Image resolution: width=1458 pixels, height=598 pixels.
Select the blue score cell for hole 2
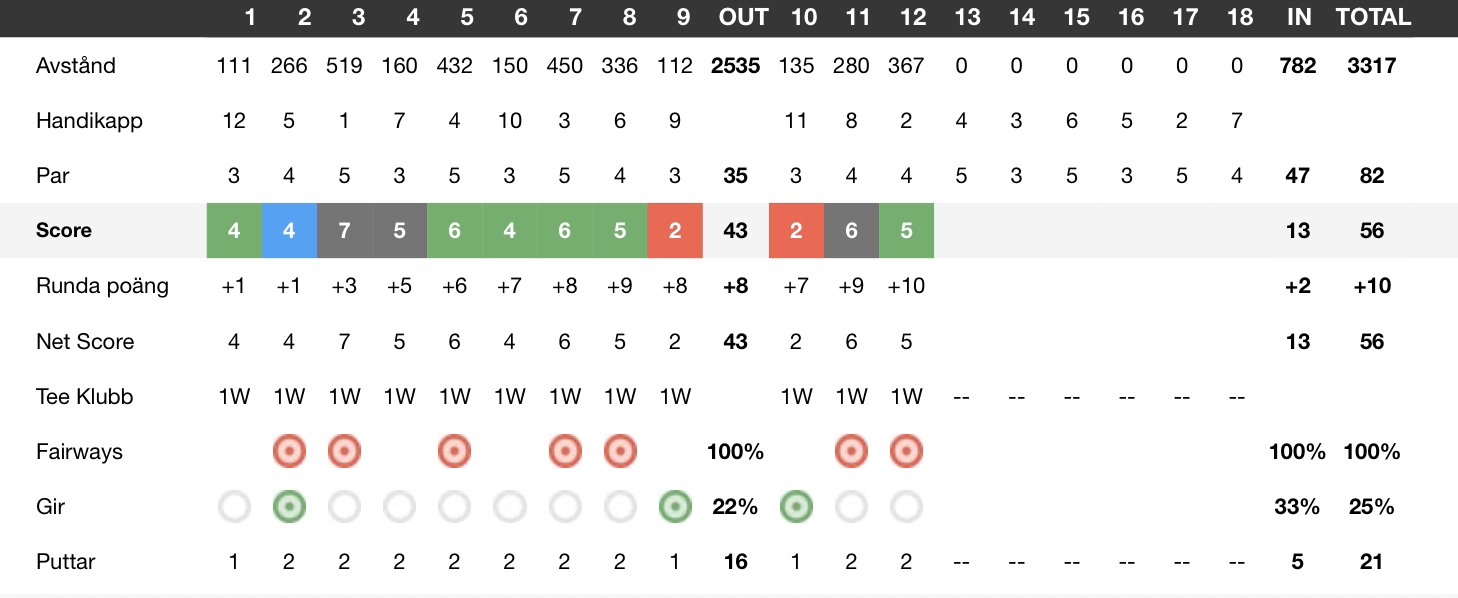tap(289, 230)
